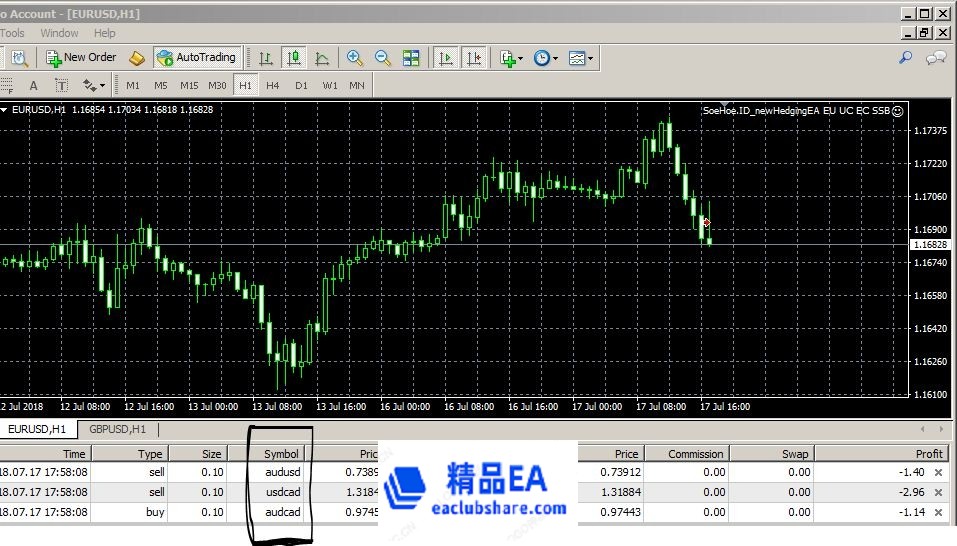Toggle chart shift button
The width and height of the screenshot is (957, 546).
tap(474, 58)
